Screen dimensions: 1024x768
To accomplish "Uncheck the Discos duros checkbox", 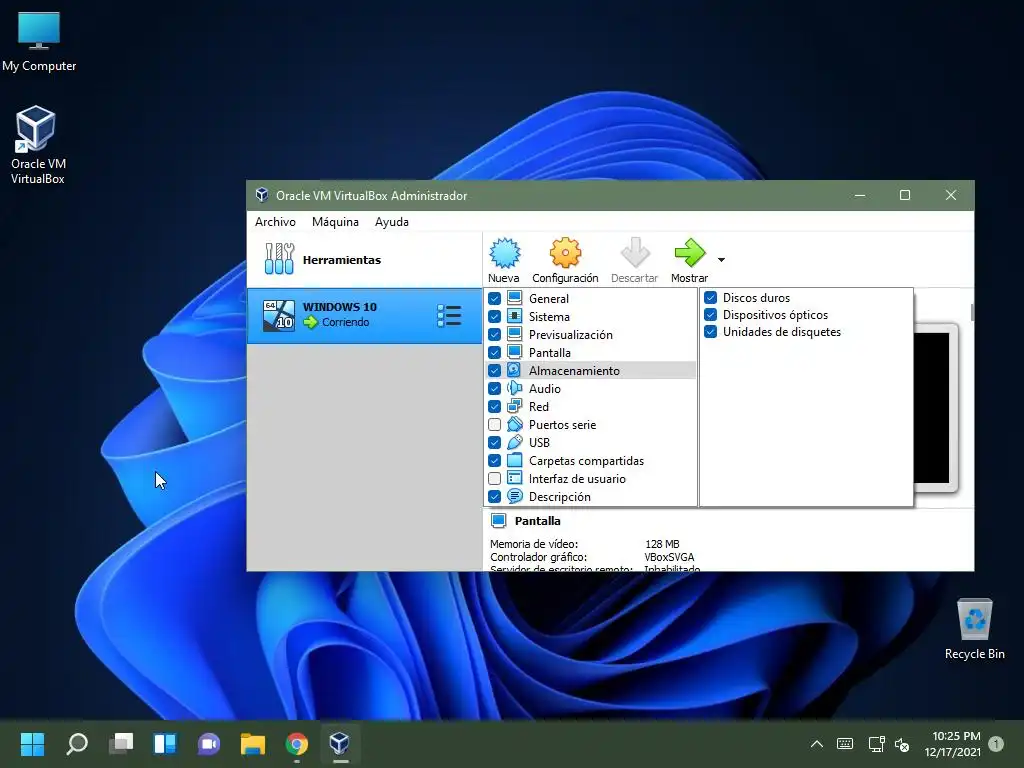I will pyautogui.click(x=711, y=298).
